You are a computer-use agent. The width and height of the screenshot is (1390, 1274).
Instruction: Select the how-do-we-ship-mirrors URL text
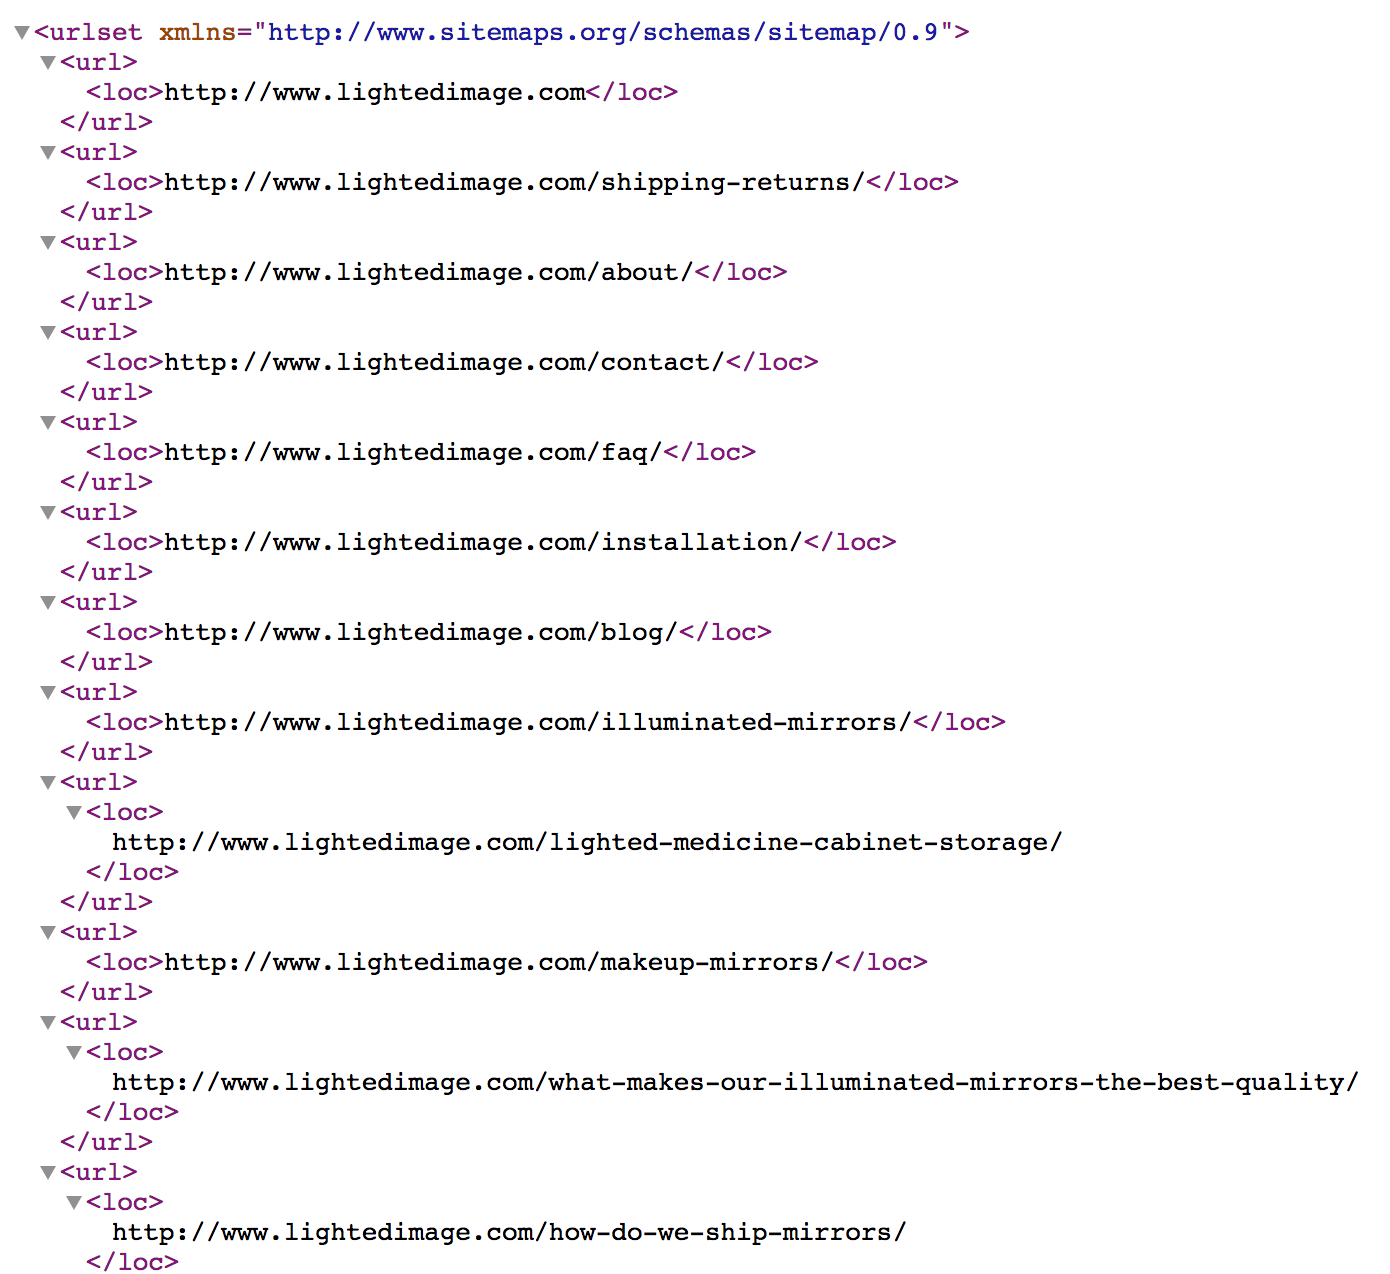point(510,1232)
